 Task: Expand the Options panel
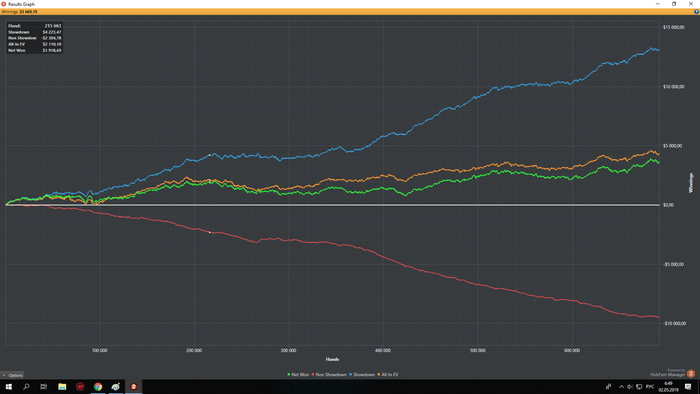point(12,375)
